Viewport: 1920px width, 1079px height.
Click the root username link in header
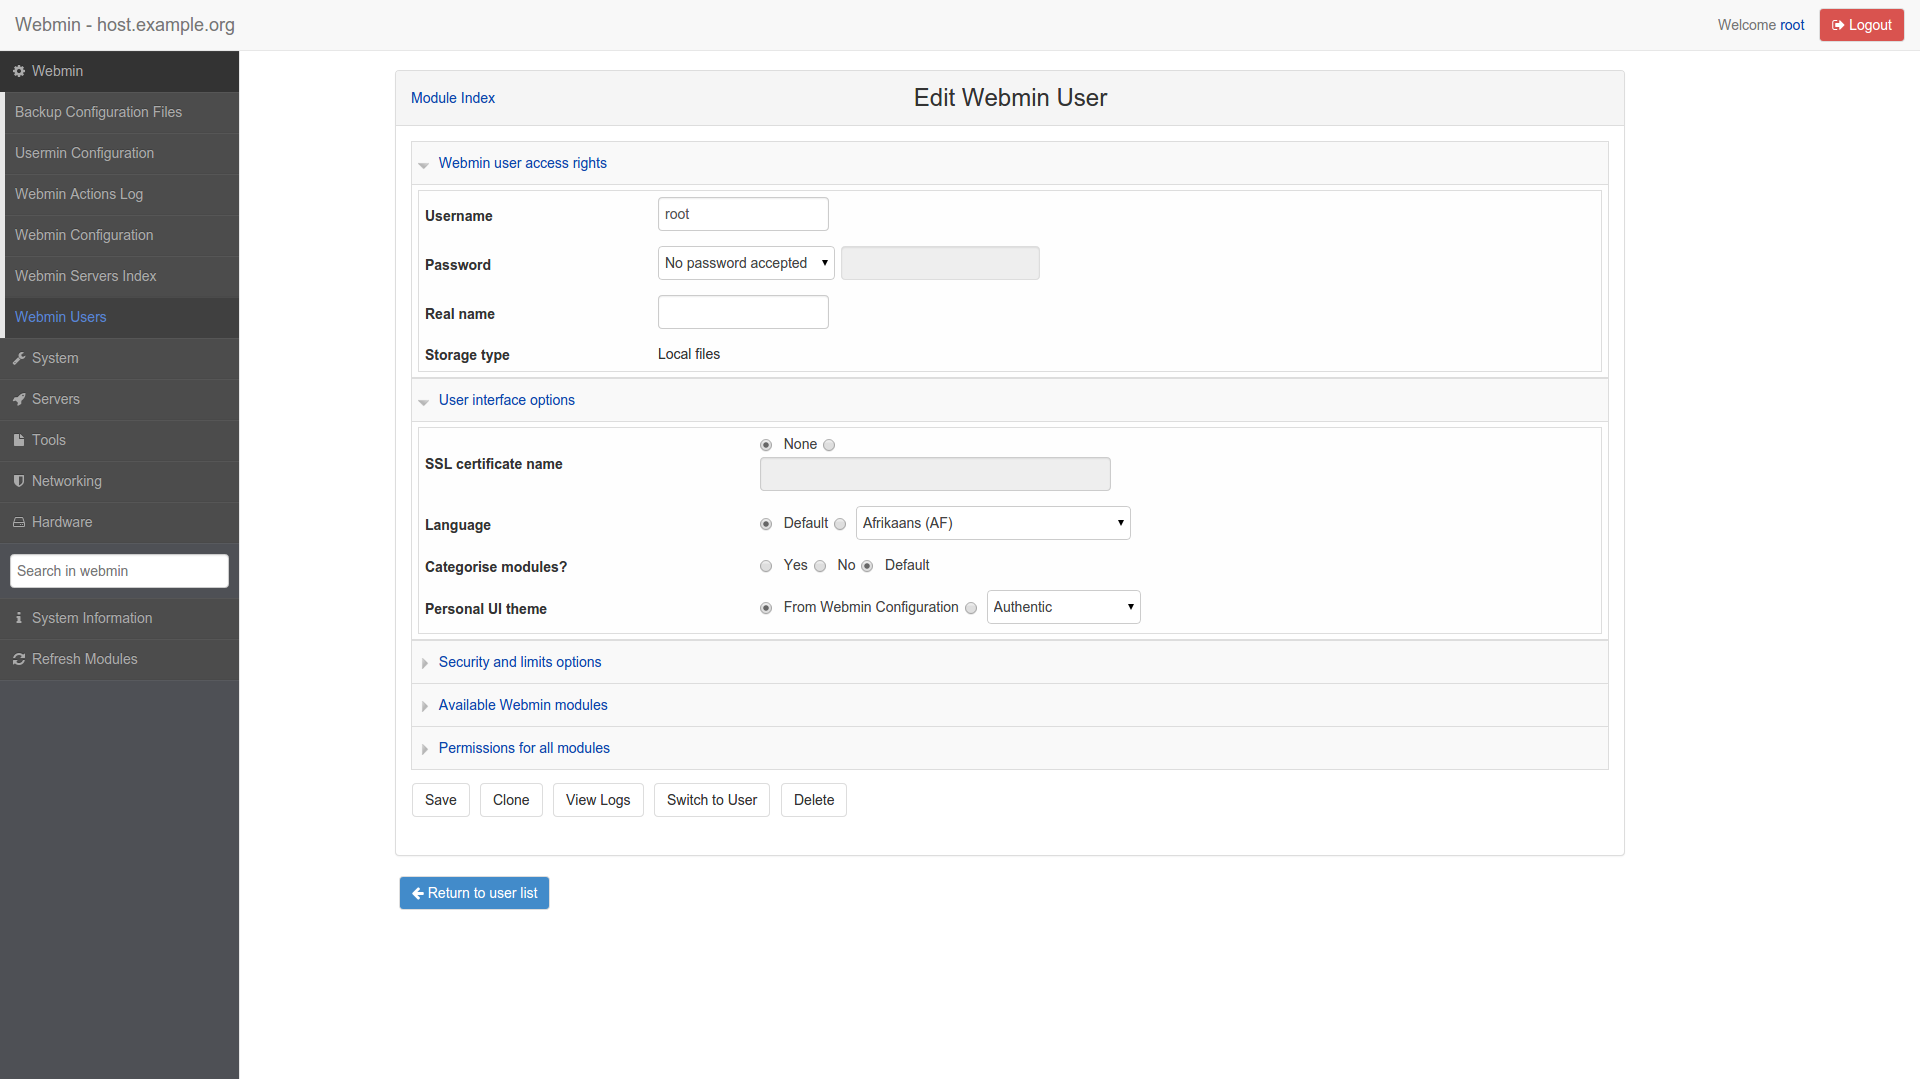click(1792, 25)
